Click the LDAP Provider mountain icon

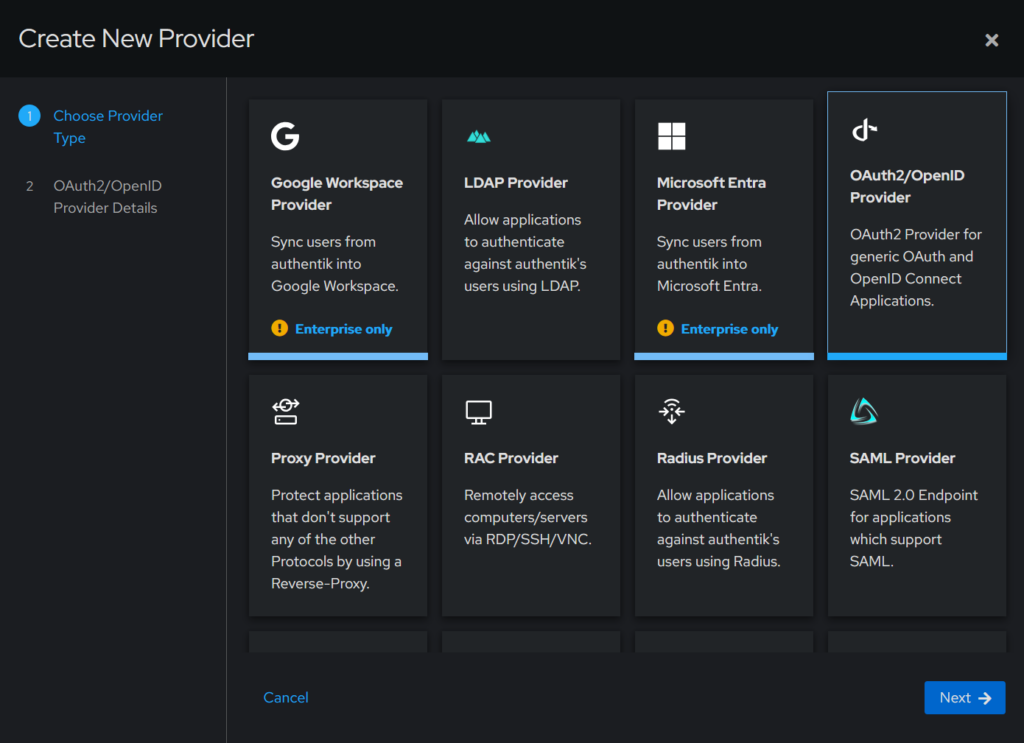tap(478, 136)
